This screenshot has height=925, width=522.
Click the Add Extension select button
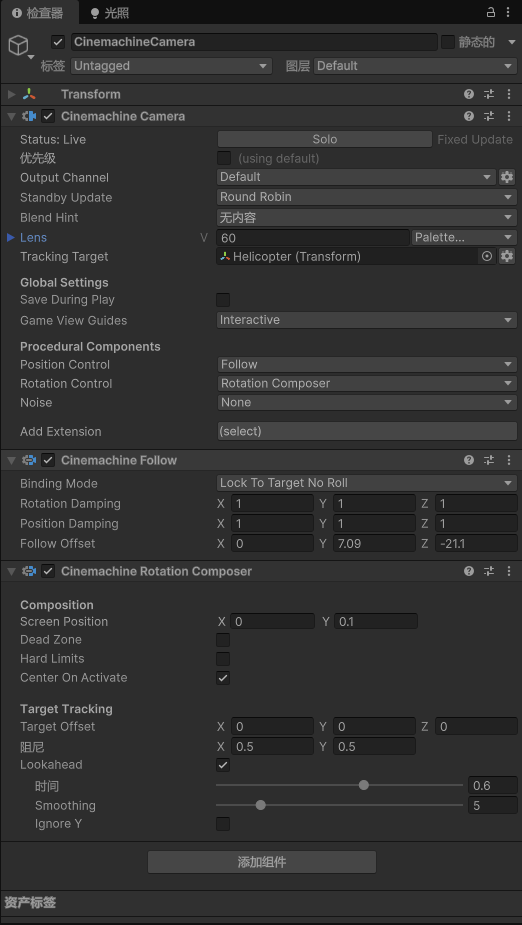(367, 431)
